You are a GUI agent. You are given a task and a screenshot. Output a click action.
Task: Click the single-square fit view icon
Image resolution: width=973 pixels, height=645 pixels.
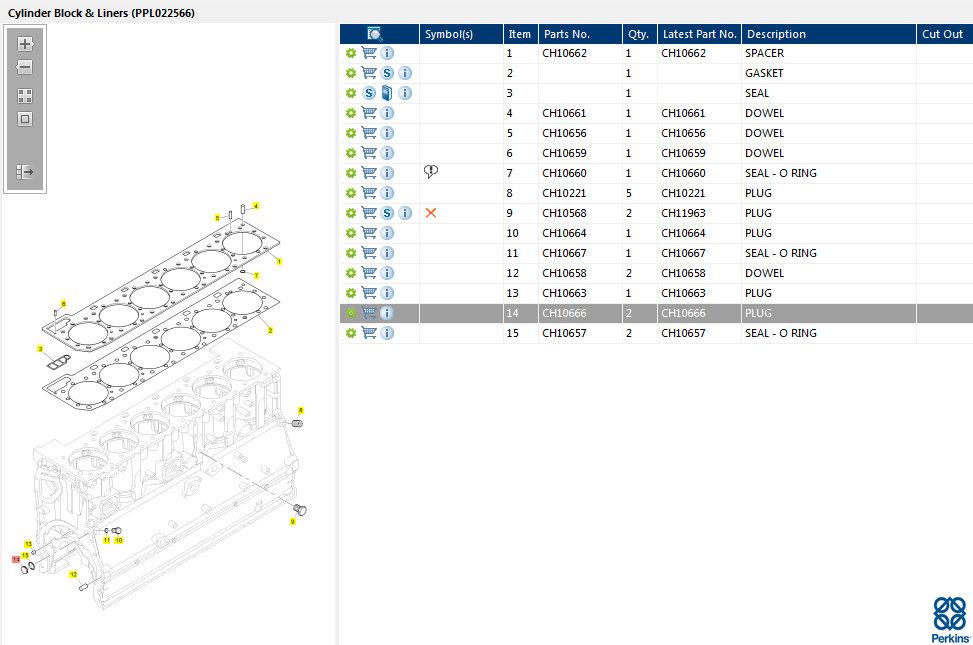25,119
